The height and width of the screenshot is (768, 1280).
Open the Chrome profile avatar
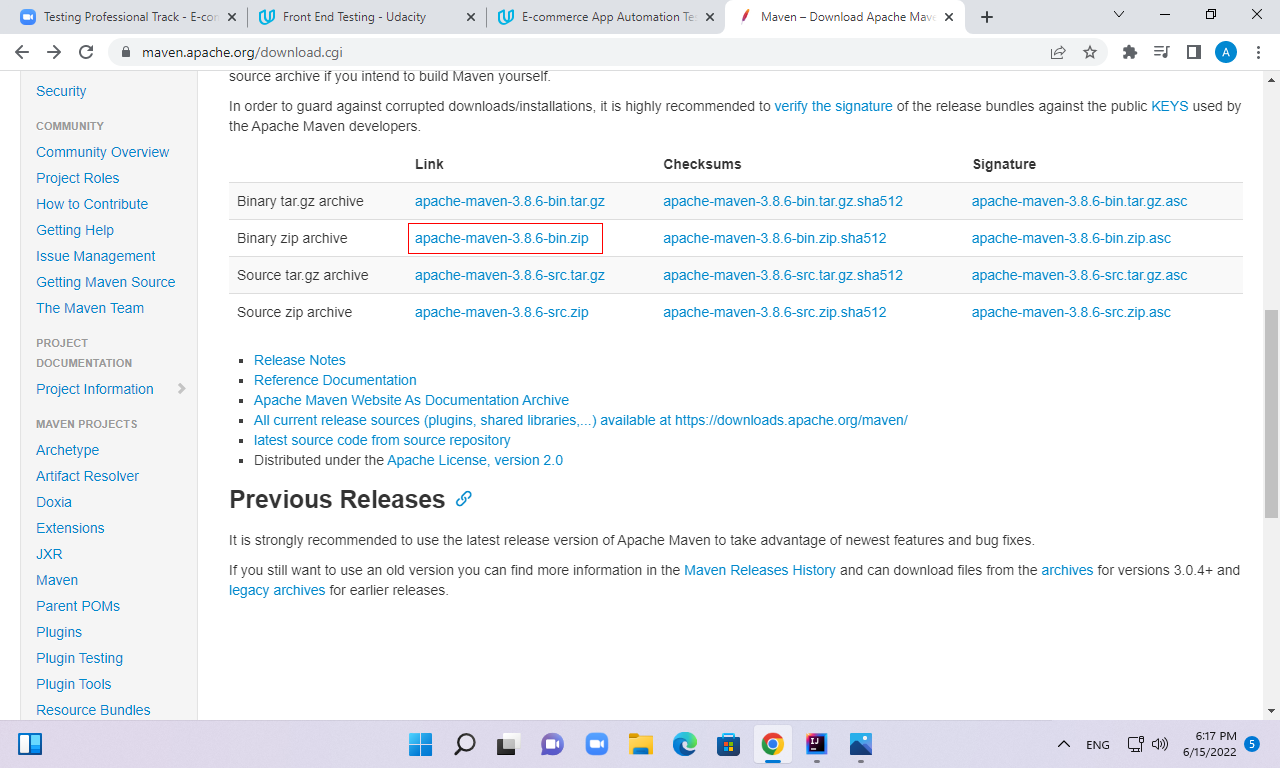(x=1226, y=52)
